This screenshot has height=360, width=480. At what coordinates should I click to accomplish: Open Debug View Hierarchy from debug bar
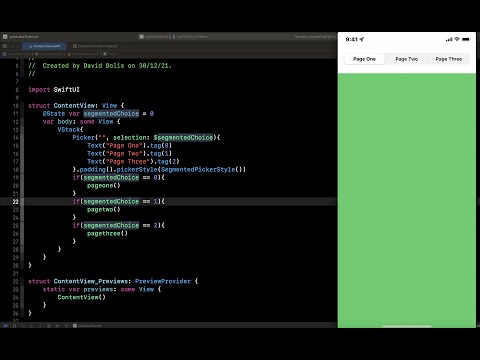[x=49, y=326]
